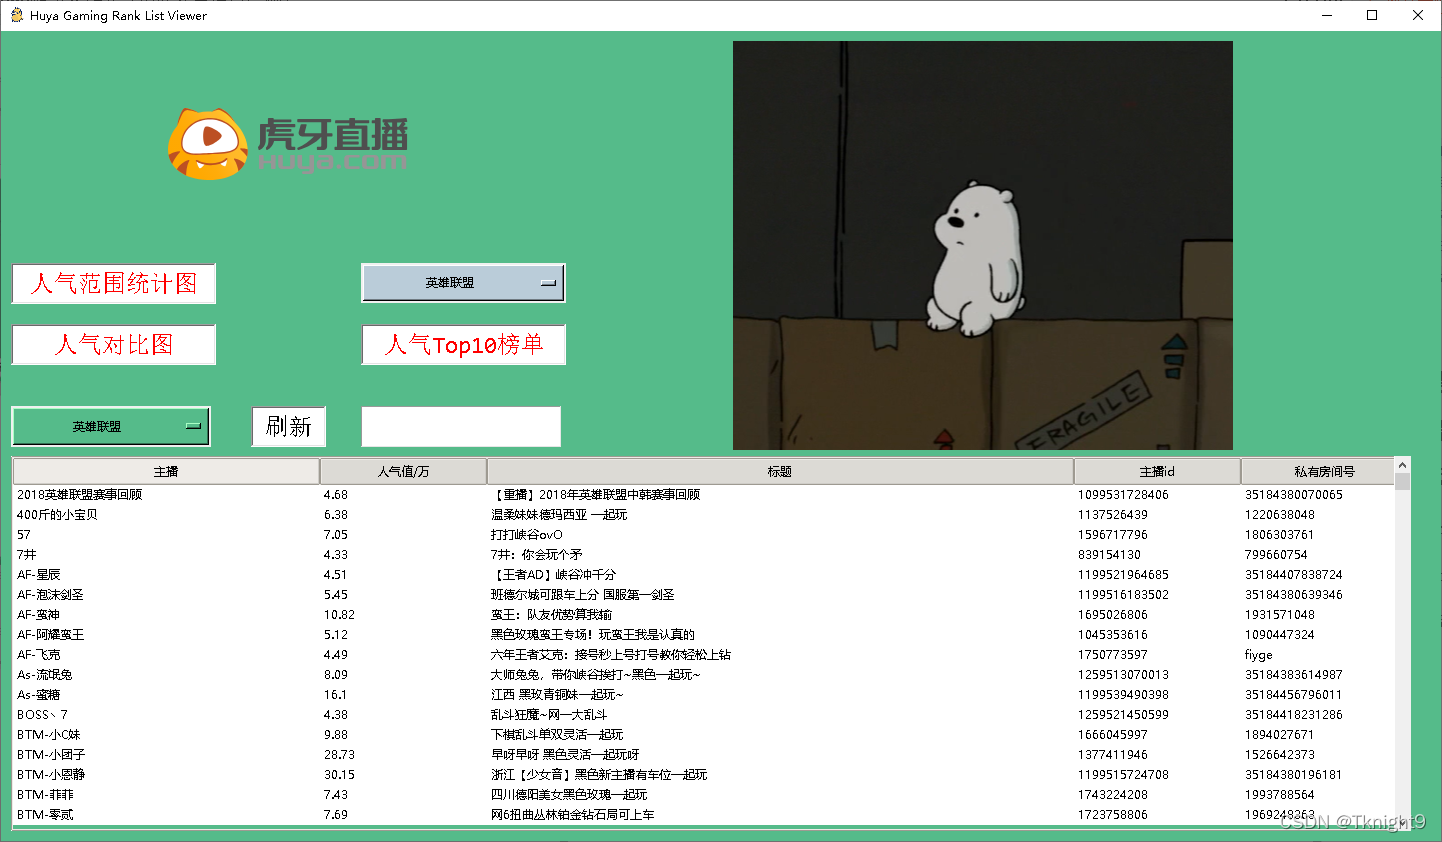The image size is (1442, 842).
Task: Open lower 英雄联盟 dropdown beside 刷新
Action: (111, 426)
